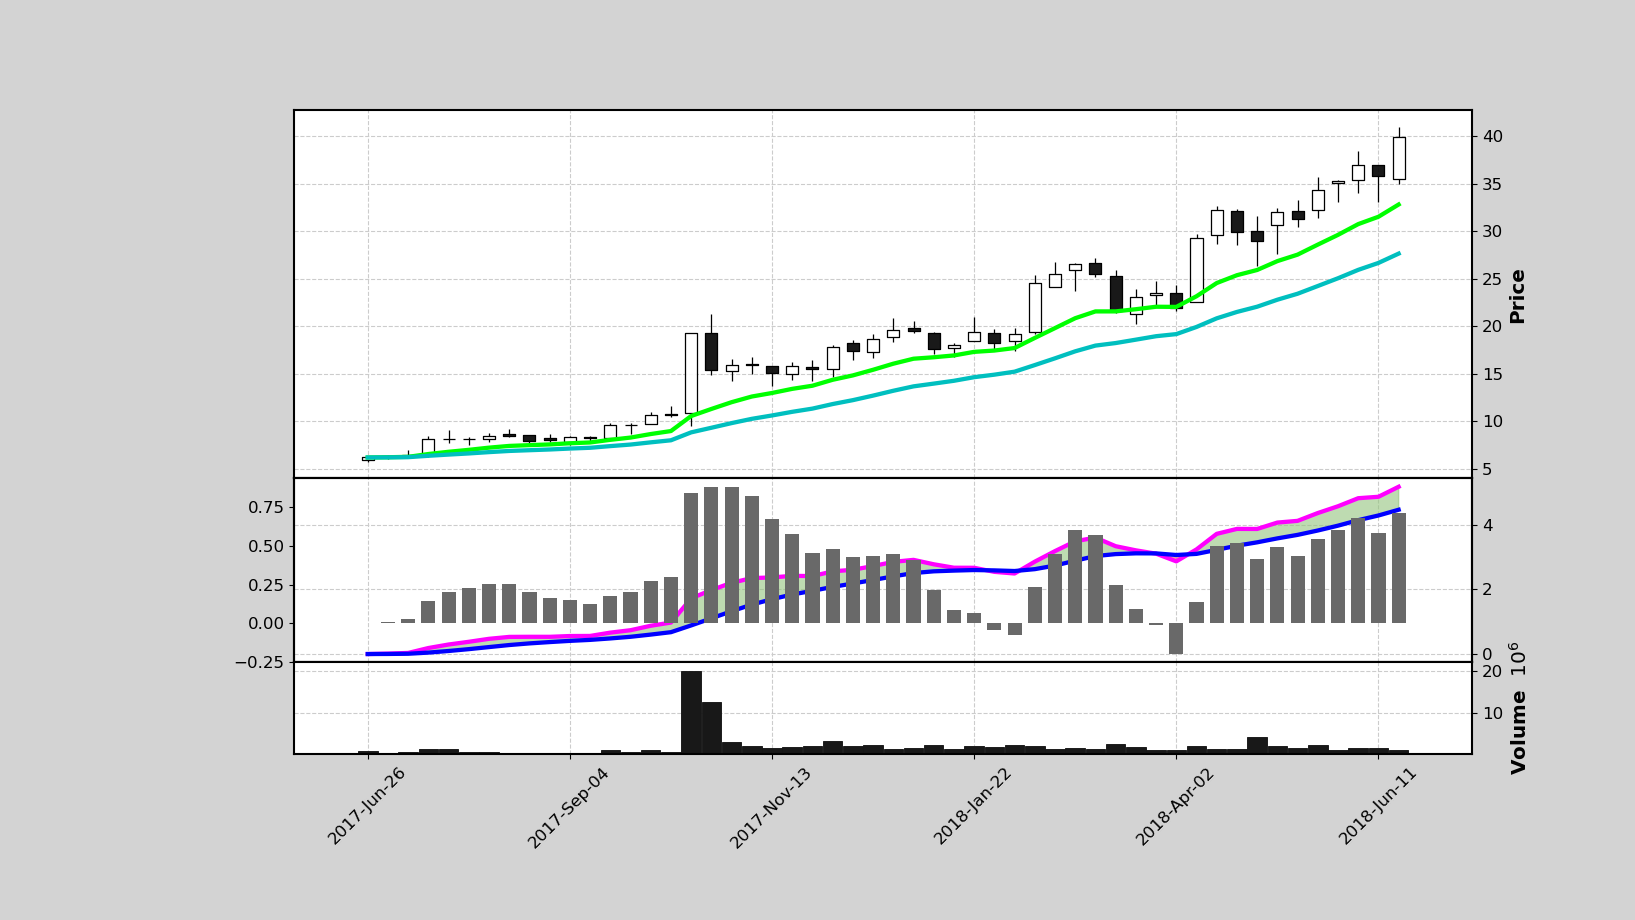Click the 20 tick on Price axis

point(1493,326)
